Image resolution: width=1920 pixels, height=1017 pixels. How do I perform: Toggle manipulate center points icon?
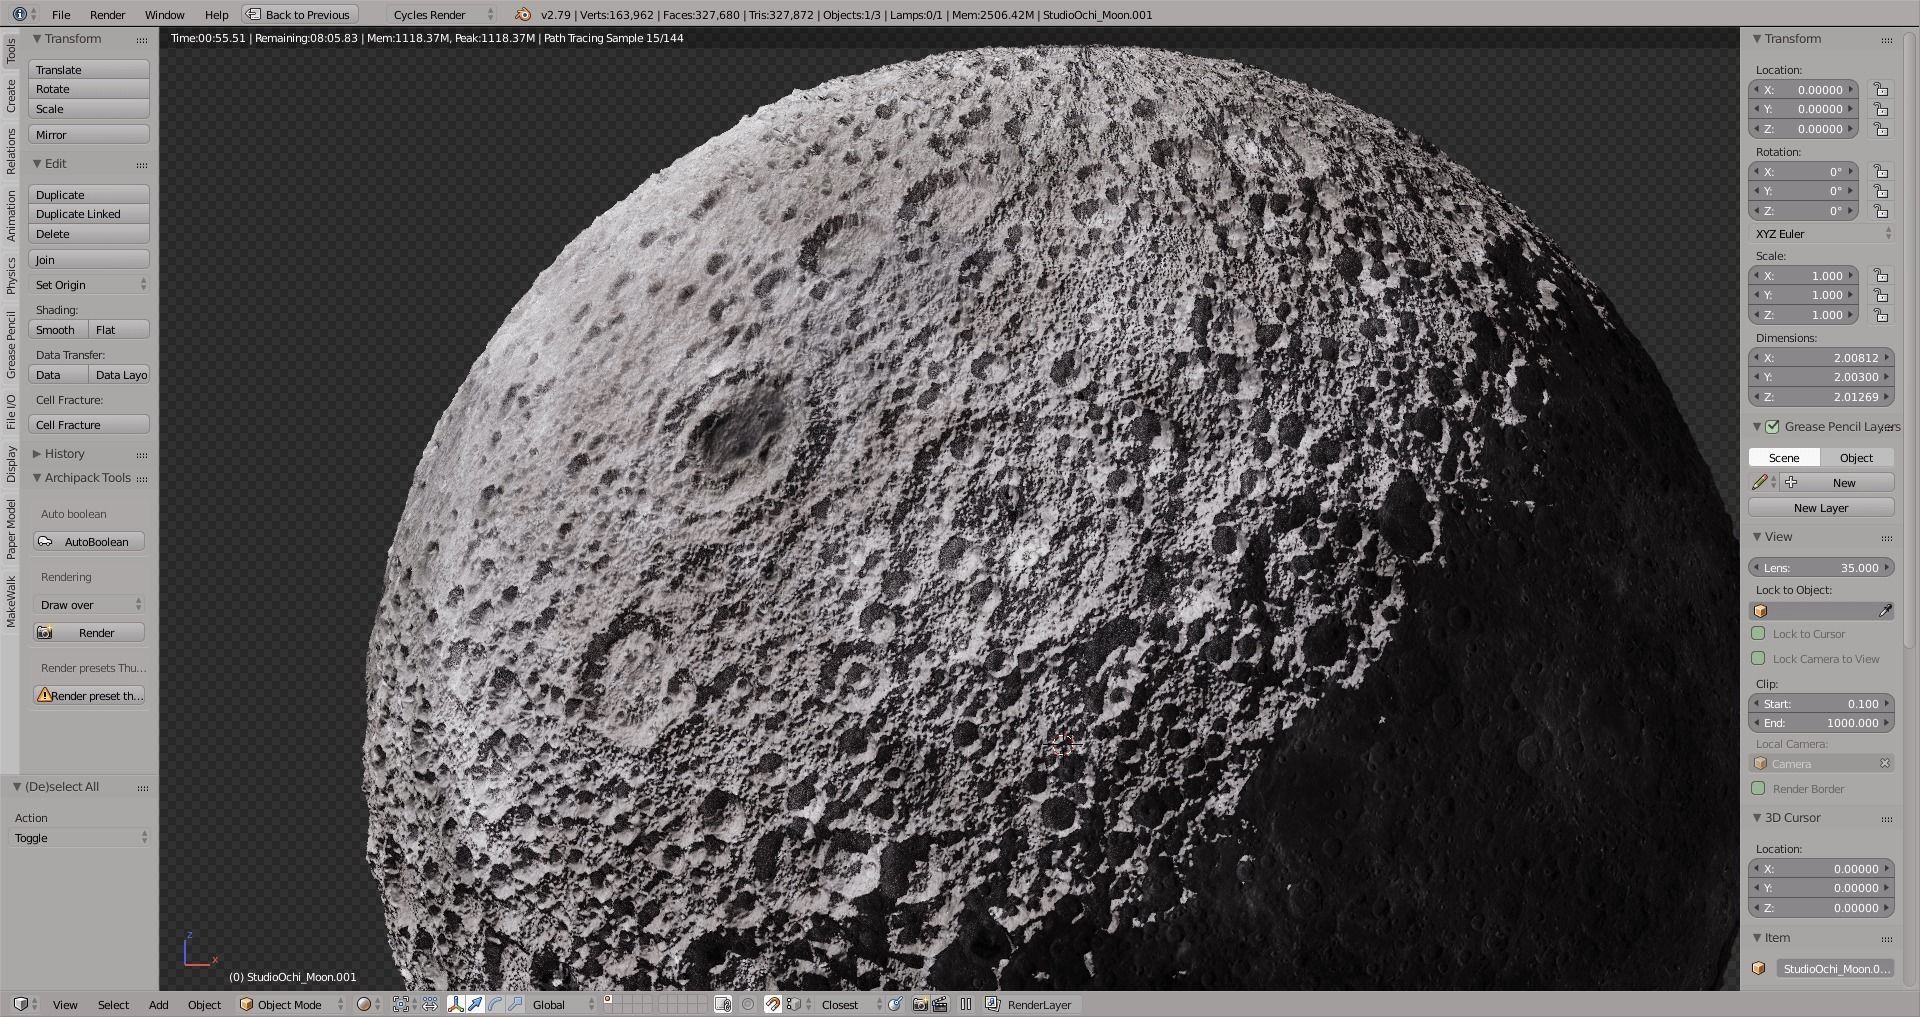coord(430,1004)
